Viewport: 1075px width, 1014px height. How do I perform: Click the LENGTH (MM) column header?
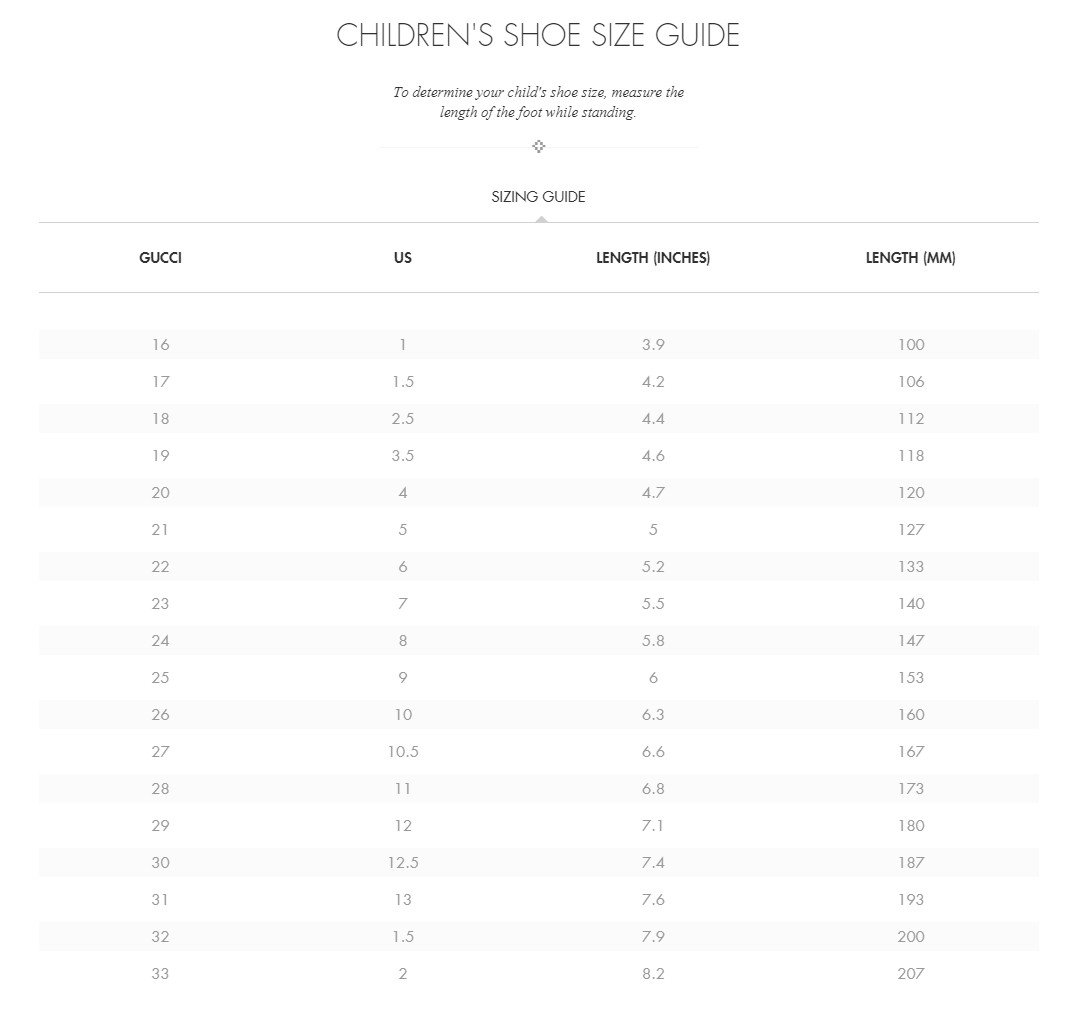(x=910, y=258)
